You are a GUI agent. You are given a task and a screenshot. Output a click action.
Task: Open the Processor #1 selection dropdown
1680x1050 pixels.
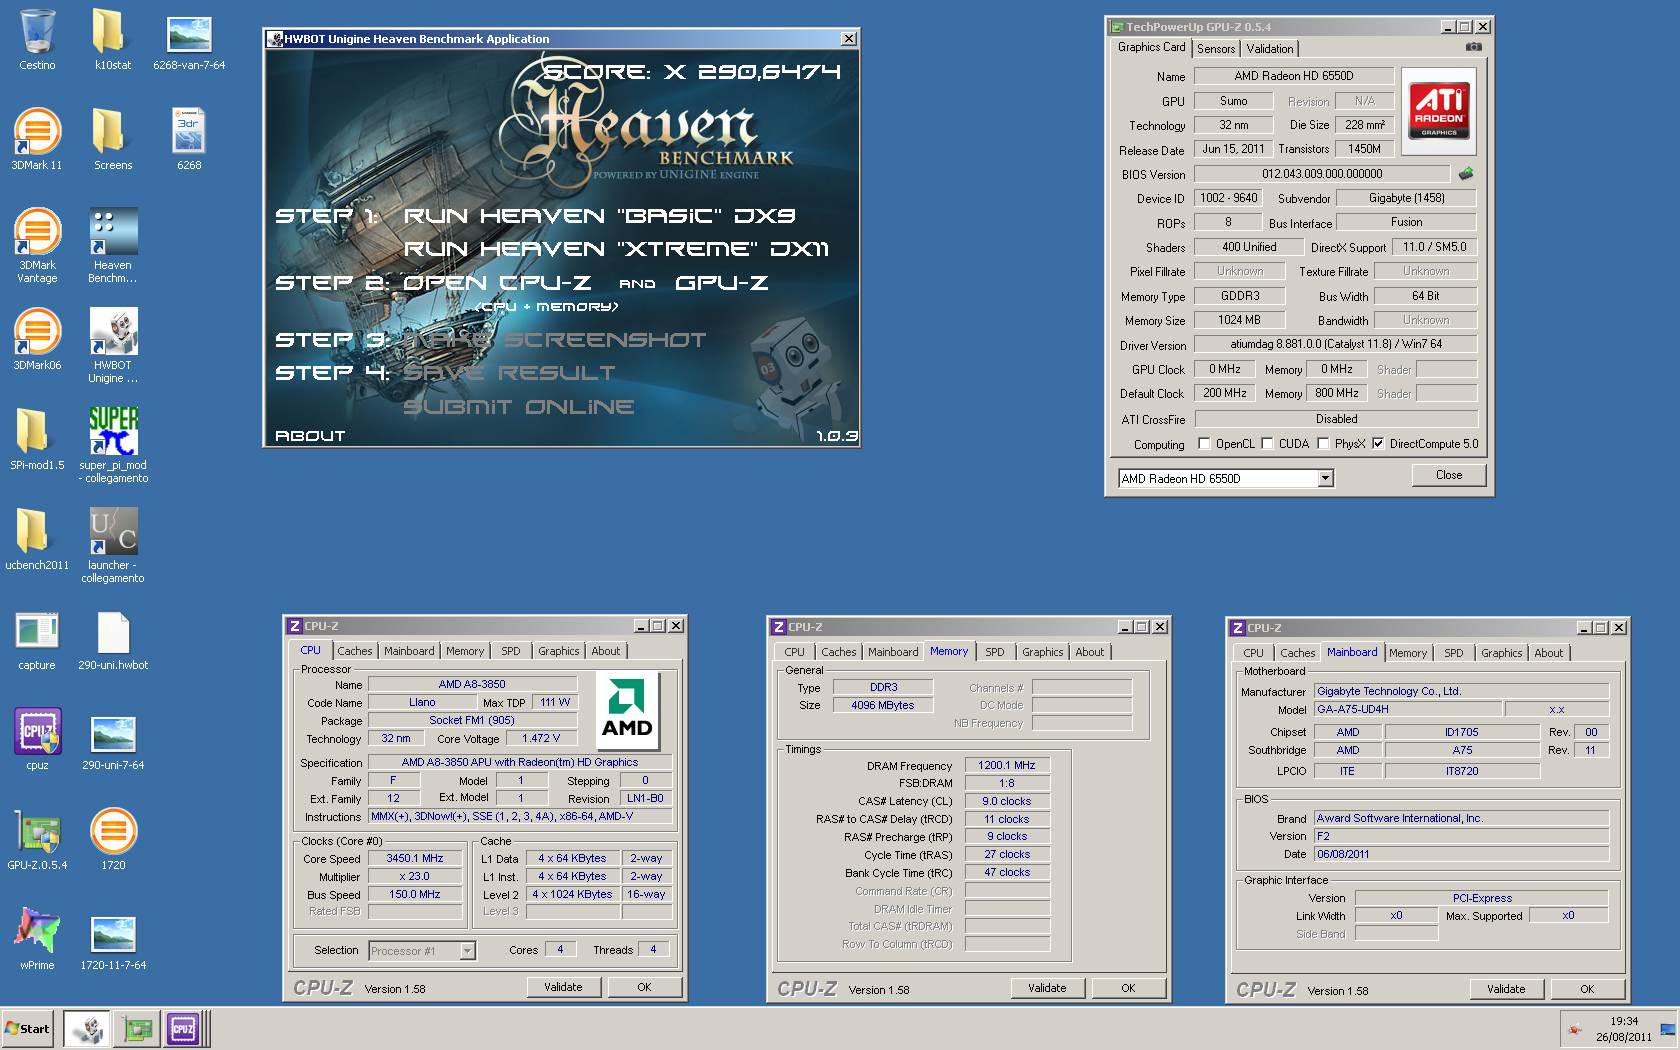467,951
